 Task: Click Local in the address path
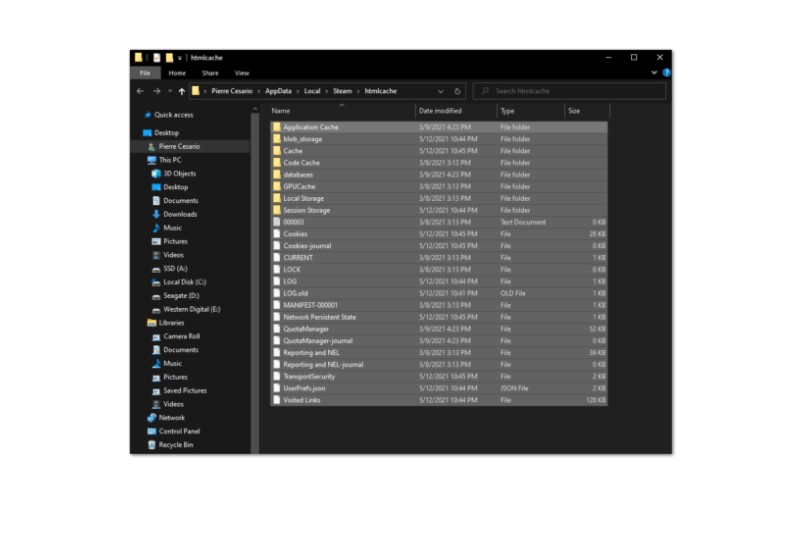(x=312, y=91)
